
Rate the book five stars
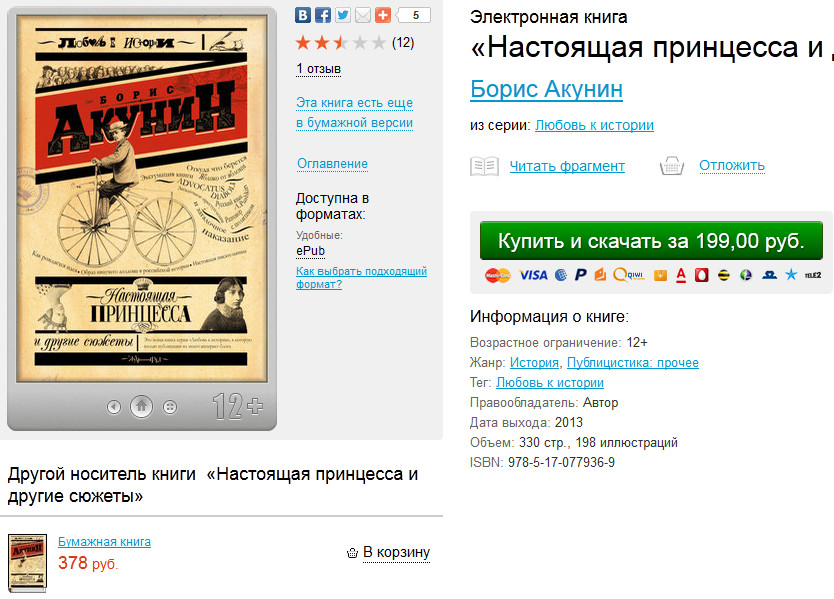pyautogui.click(x=379, y=43)
